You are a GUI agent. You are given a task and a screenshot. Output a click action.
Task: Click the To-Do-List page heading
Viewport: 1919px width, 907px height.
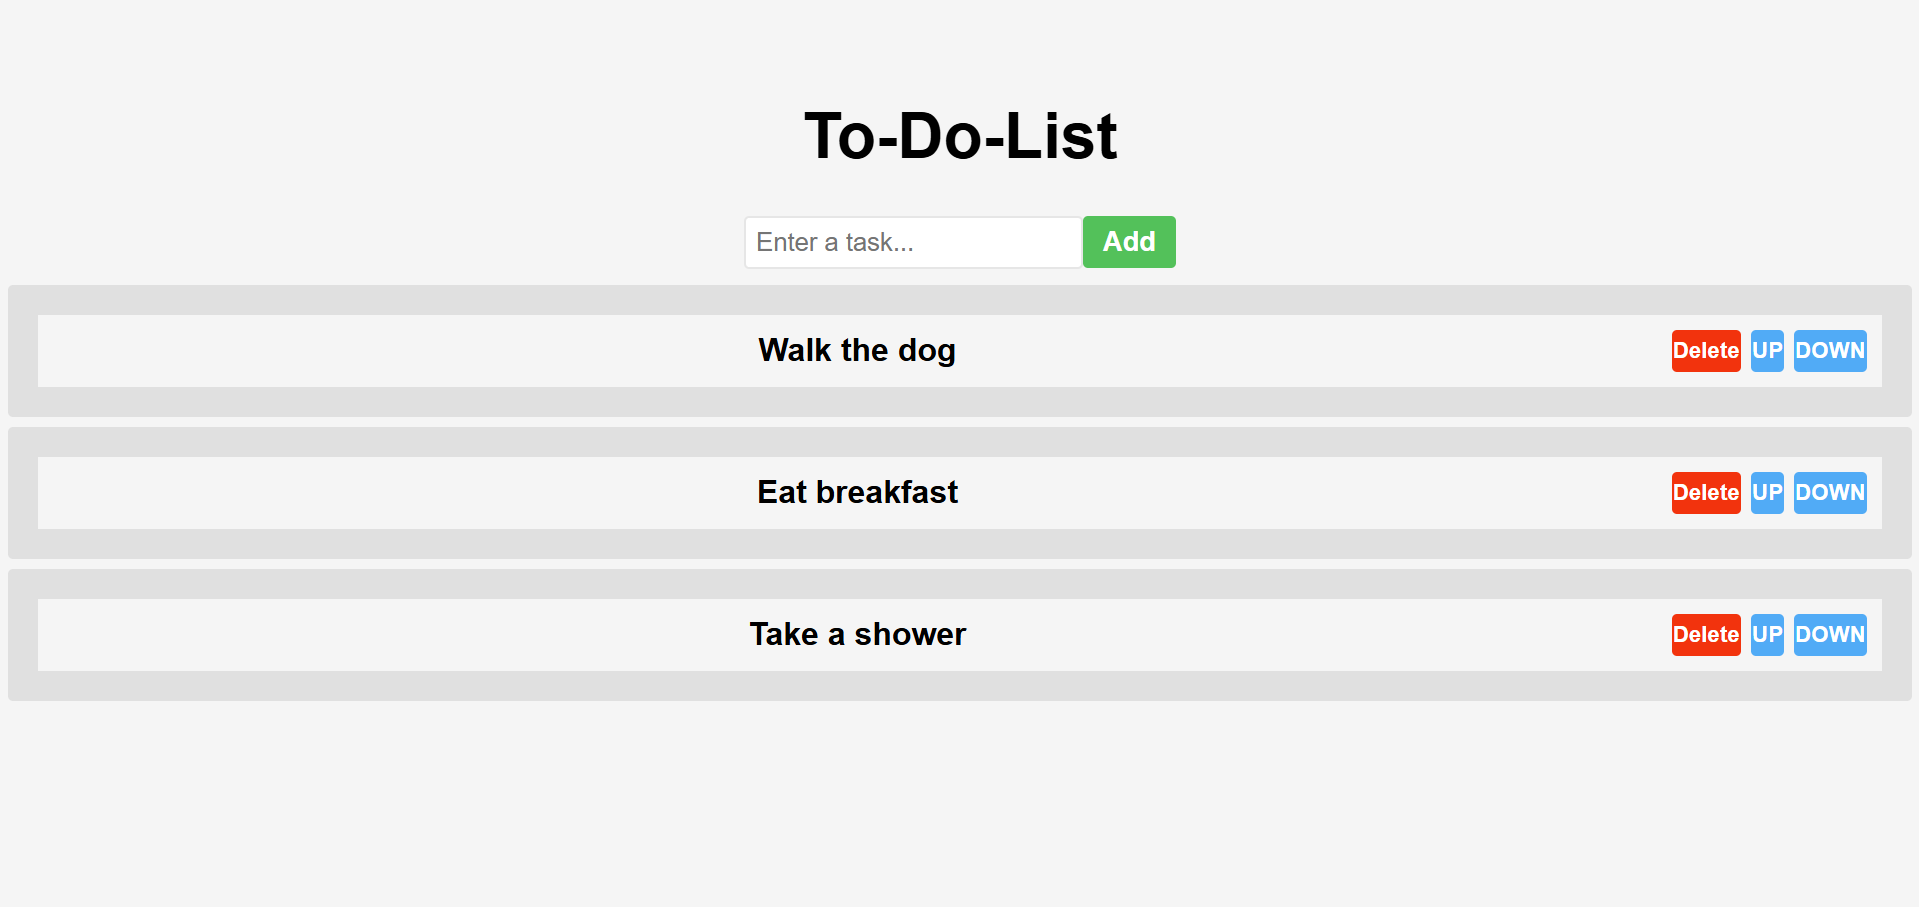tap(960, 136)
